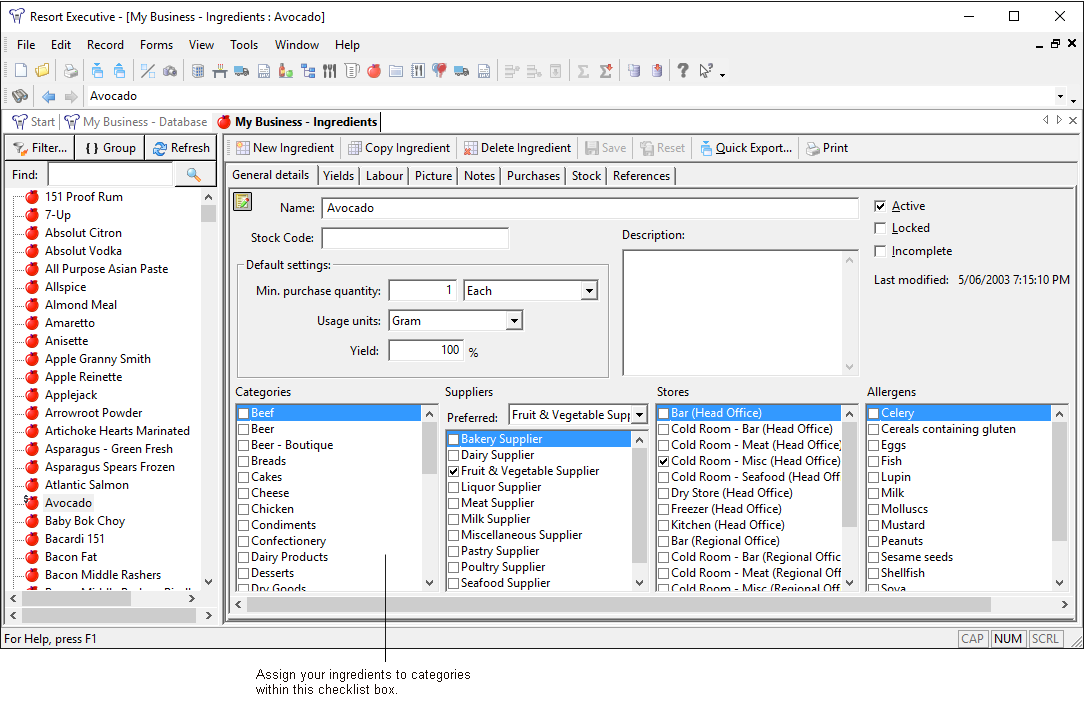Open the Record menu
1084x704 pixels.
point(105,45)
